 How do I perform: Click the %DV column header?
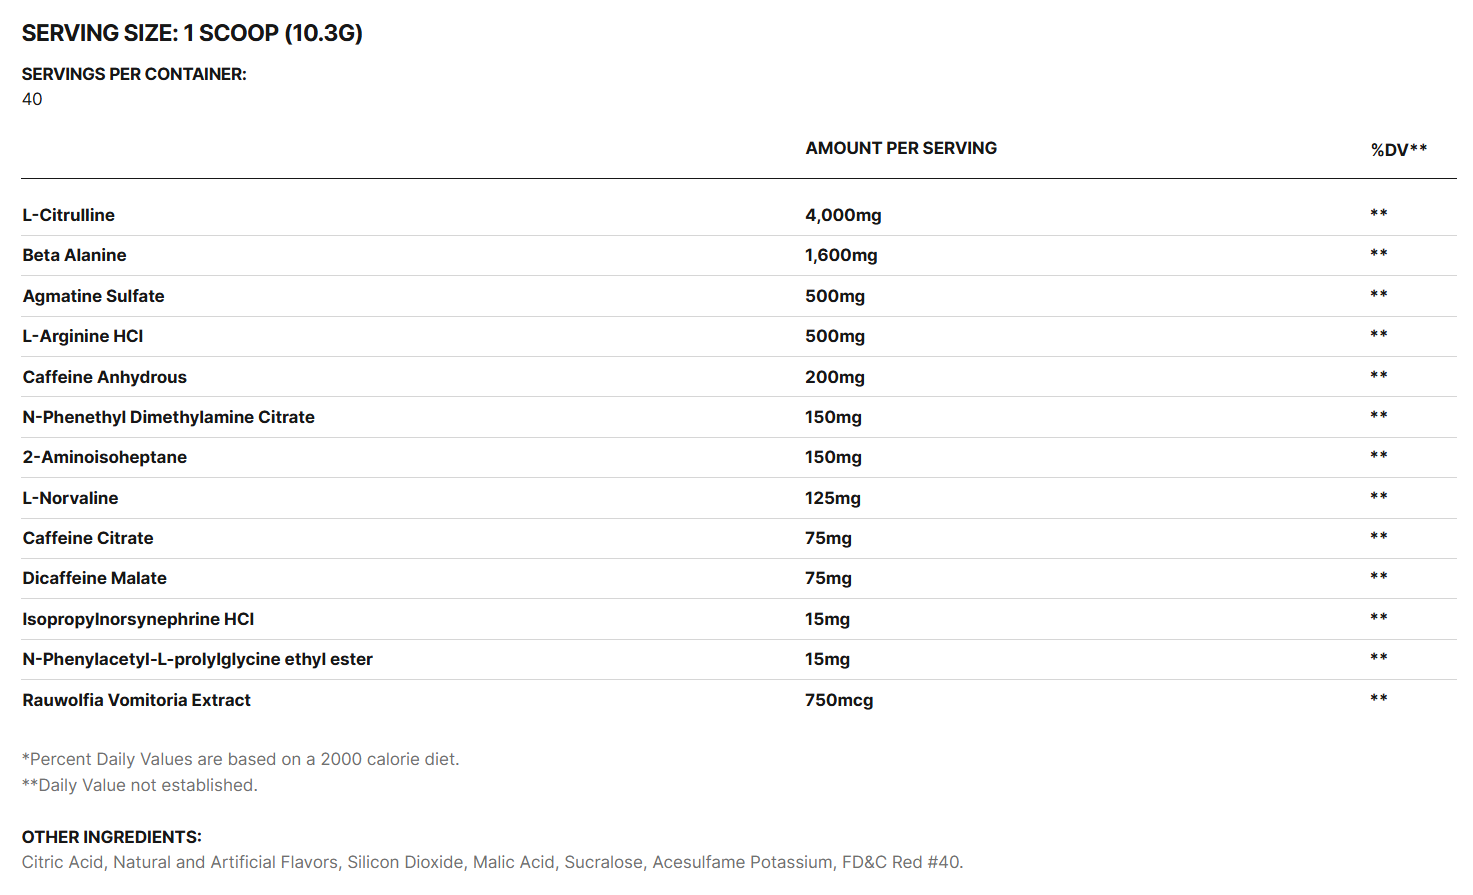[x=1398, y=150]
